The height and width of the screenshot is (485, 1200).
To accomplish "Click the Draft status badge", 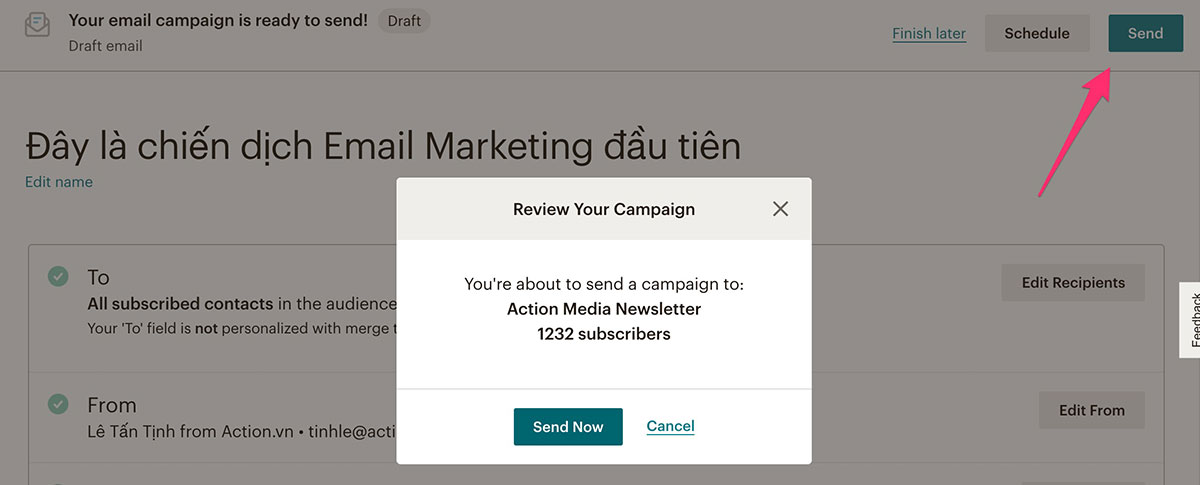I will tap(404, 21).
